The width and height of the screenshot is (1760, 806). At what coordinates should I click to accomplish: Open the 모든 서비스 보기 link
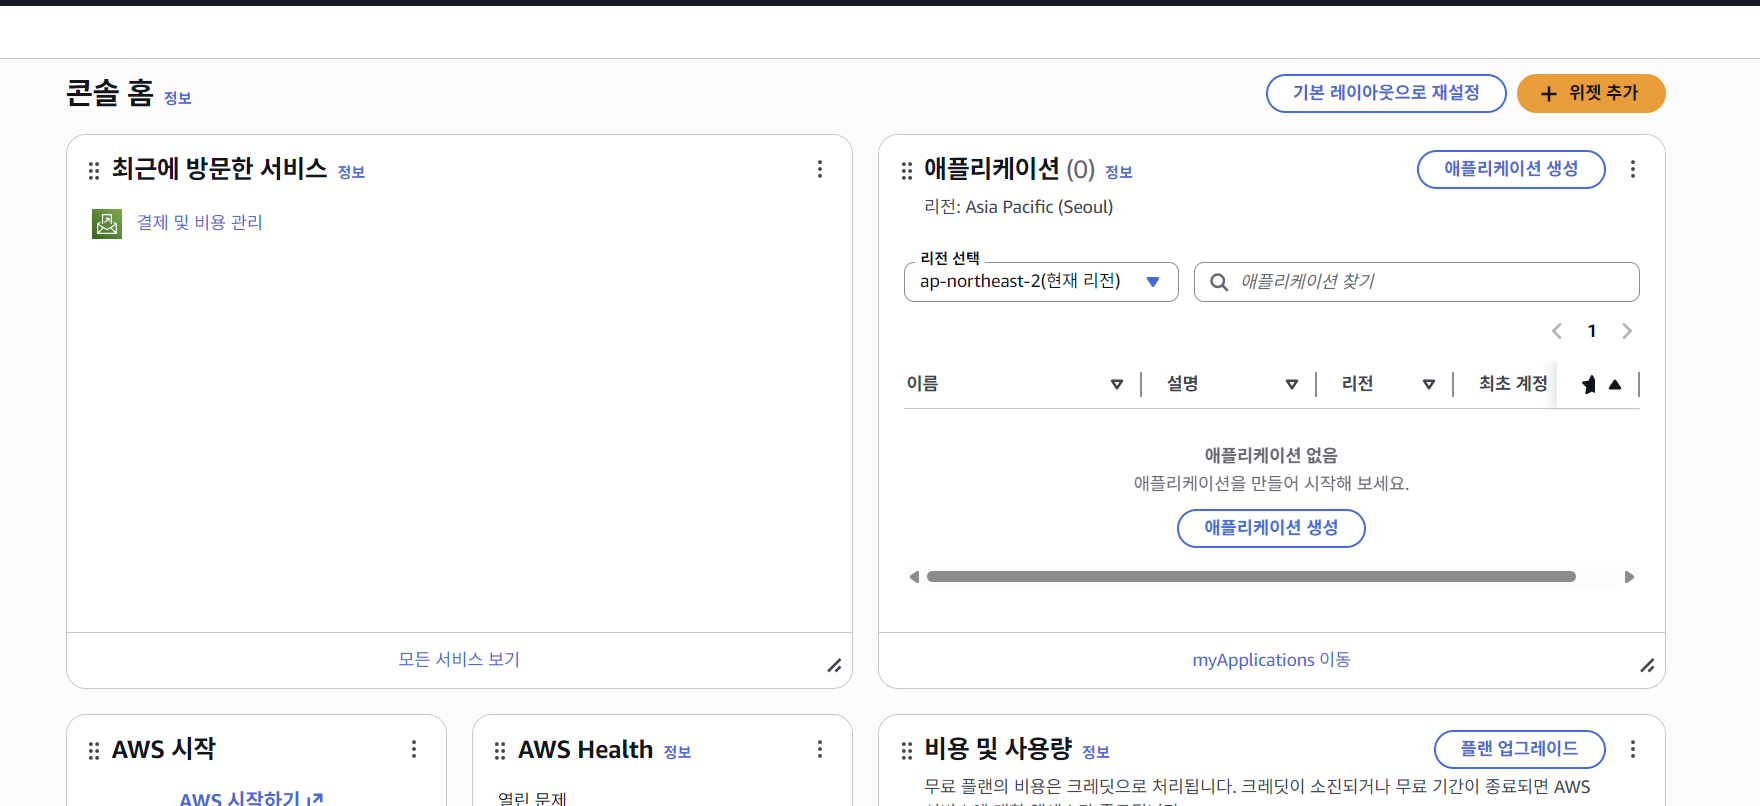(x=459, y=660)
